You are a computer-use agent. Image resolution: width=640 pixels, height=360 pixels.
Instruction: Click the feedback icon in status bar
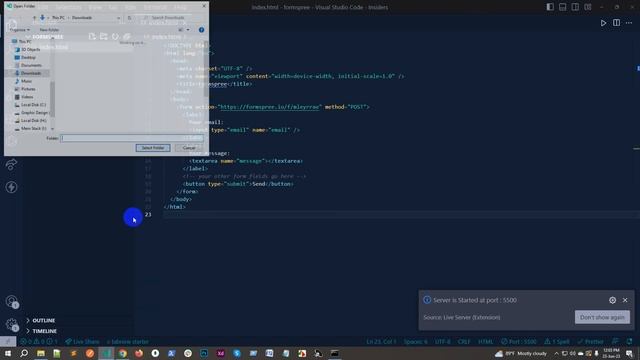pos(615,342)
